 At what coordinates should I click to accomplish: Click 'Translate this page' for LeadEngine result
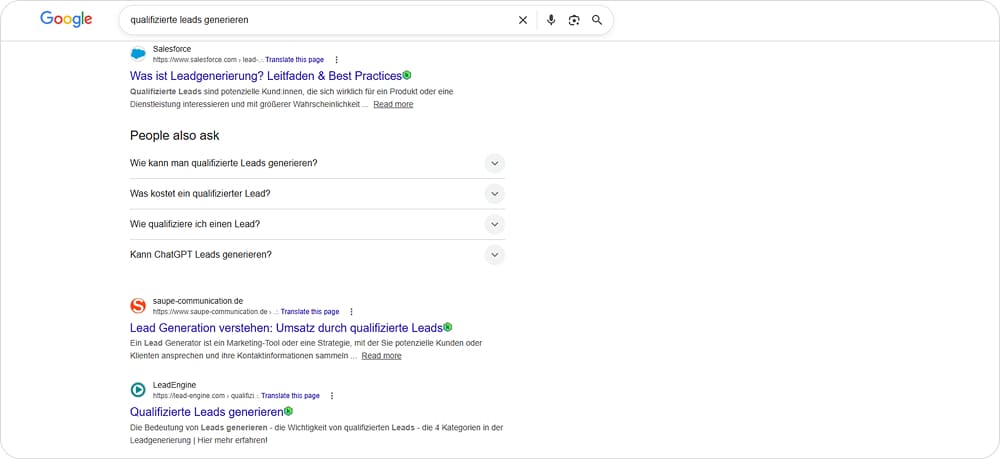tap(290, 396)
